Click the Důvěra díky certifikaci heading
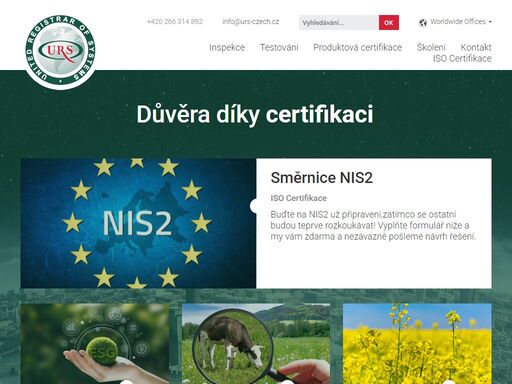Image resolution: width=512 pixels, height=384 pixels. click(255, 114)
